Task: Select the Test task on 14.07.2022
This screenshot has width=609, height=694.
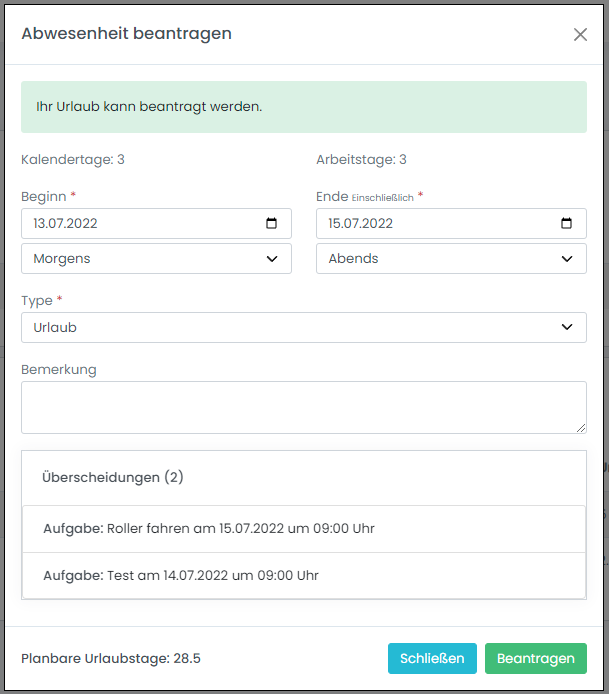Action: [181, 575]
